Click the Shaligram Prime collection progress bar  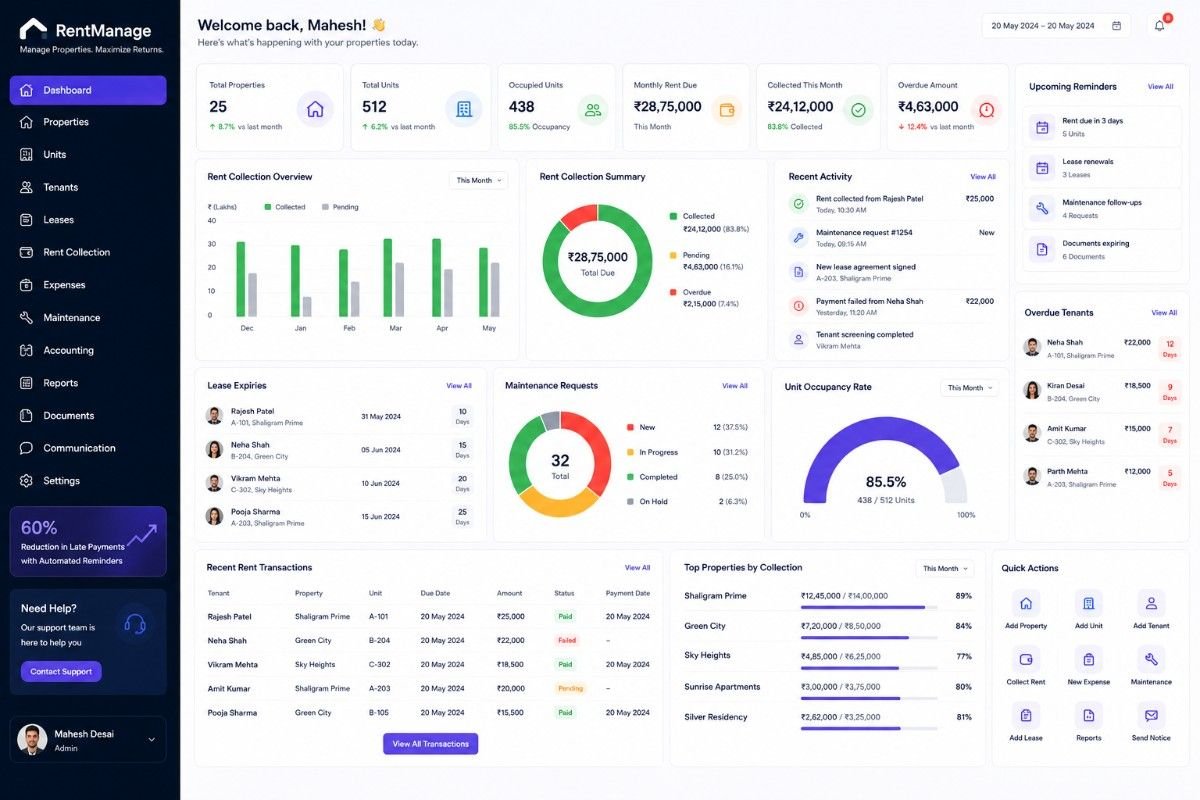coord(869,607)
